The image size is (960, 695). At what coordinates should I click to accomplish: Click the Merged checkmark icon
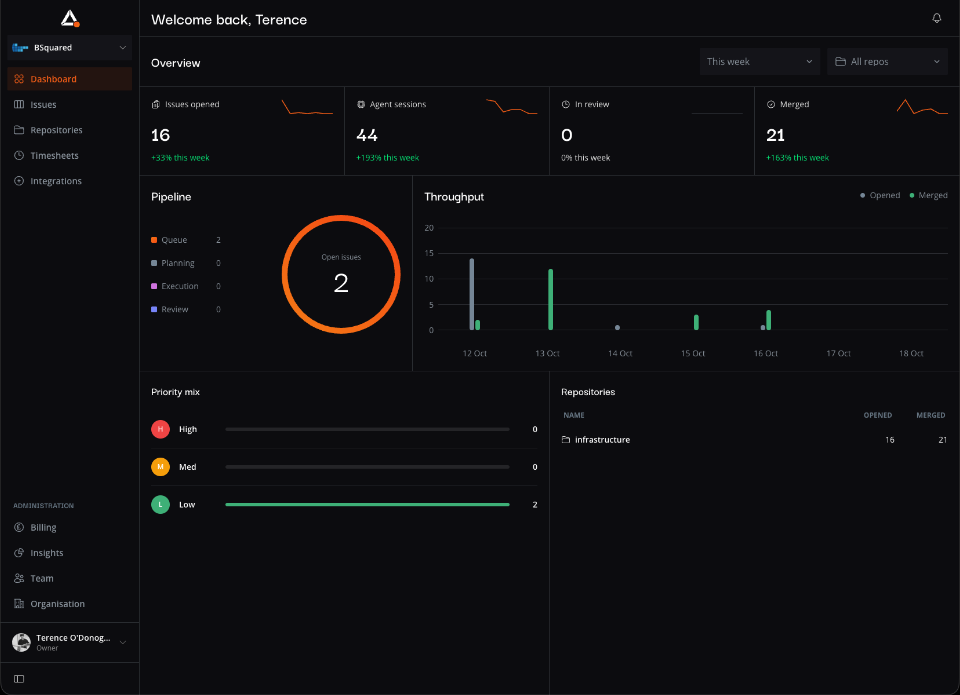[x=771, y=104]
